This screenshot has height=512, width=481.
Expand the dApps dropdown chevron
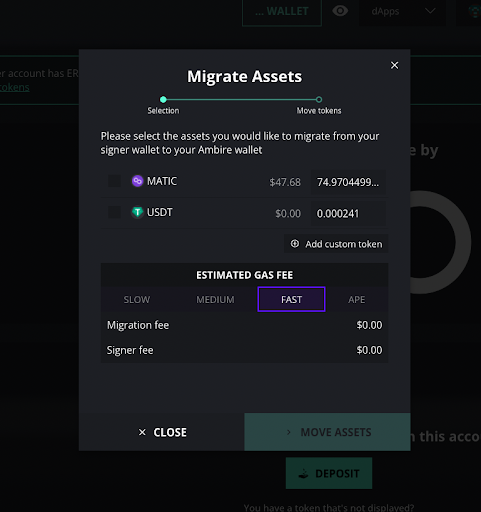coord(430,11)
